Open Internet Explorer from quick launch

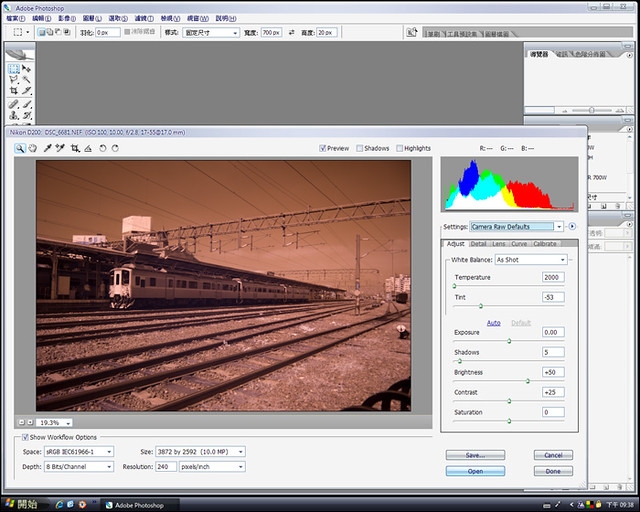click(59, 505)
